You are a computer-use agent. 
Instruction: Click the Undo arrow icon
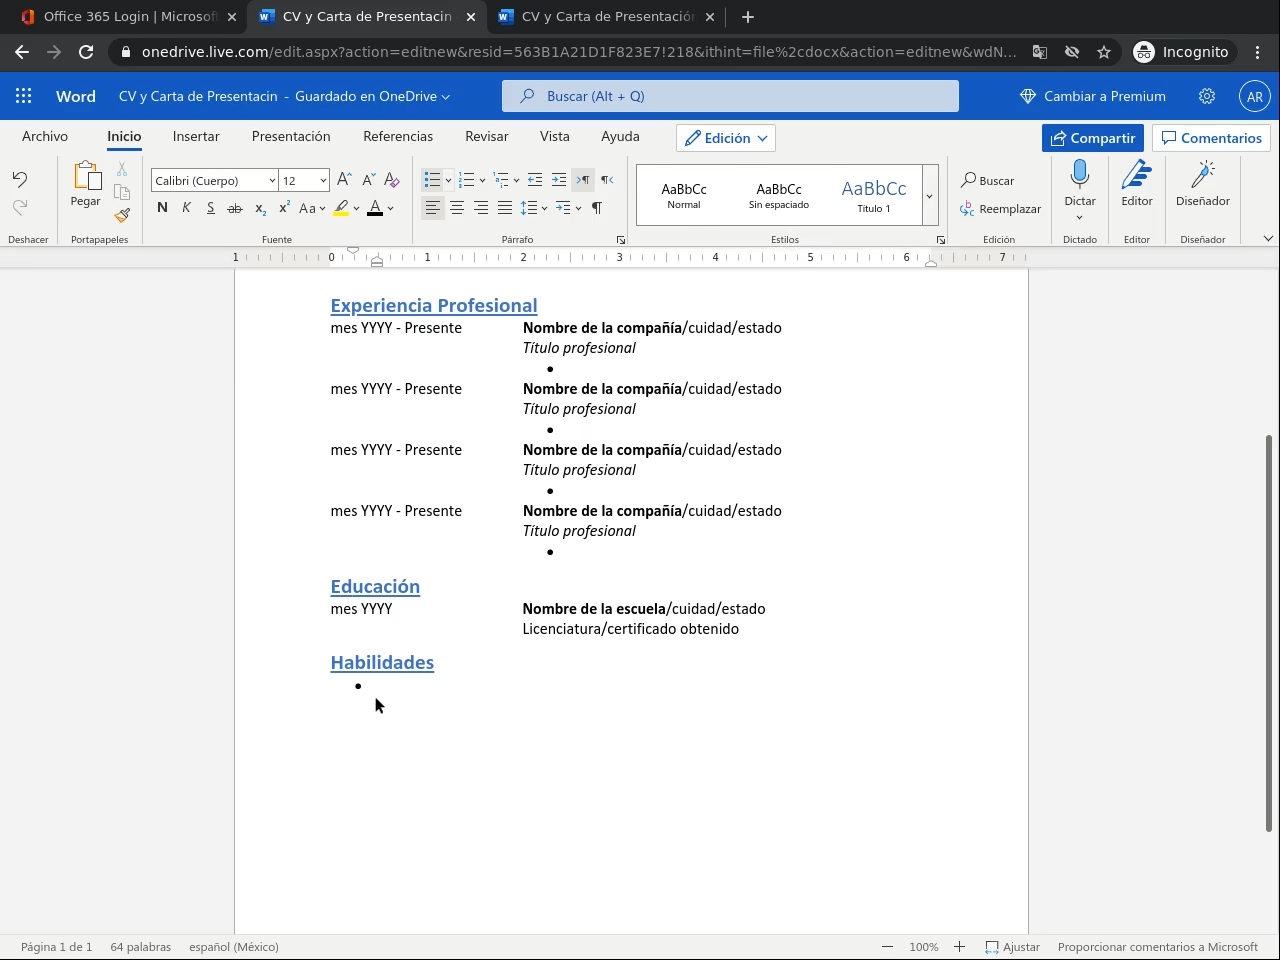point(20,180)
